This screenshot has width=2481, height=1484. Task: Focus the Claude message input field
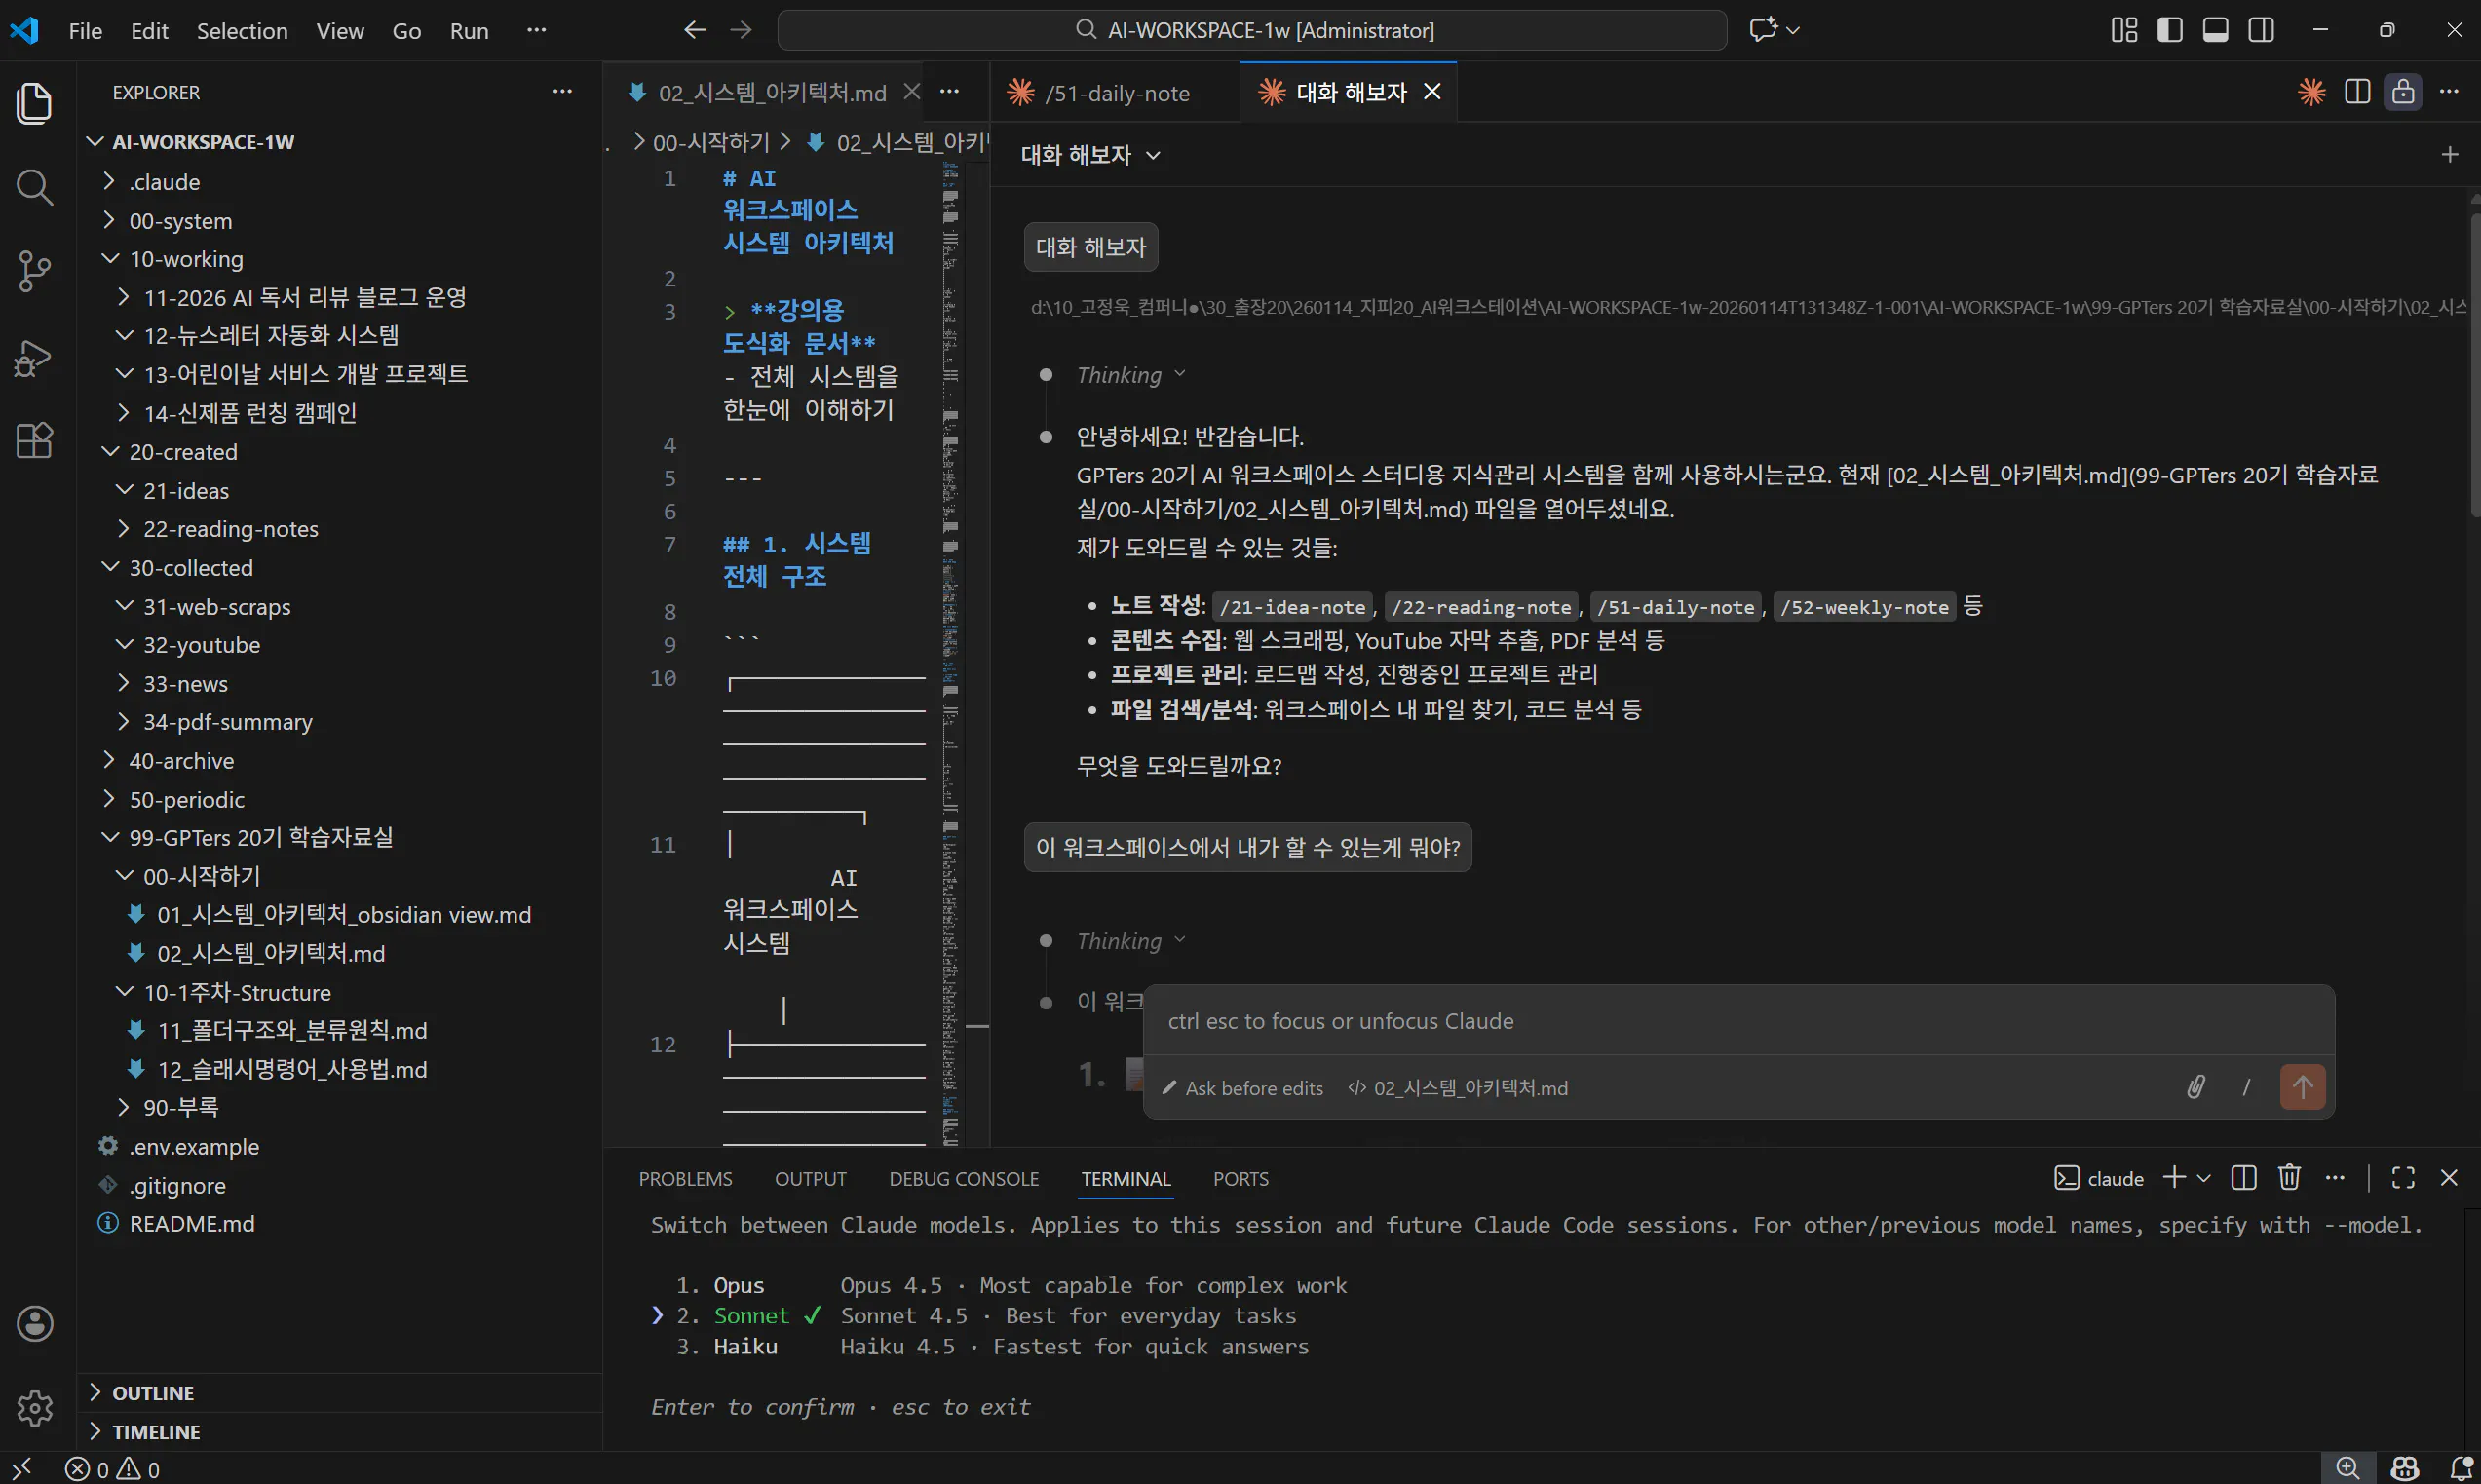(1738, 1021)
